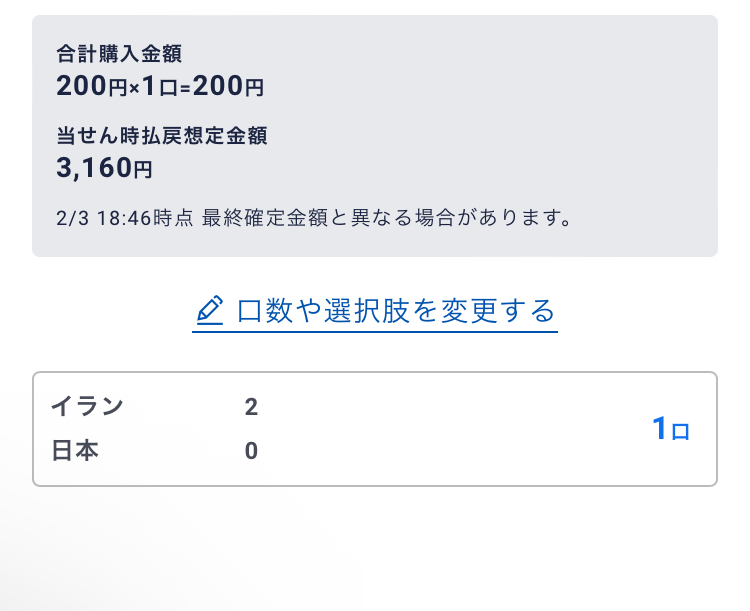Open 口数や選択肢を変更する link
The width and height of the screenshot is (750, 611).
point(375,311)
